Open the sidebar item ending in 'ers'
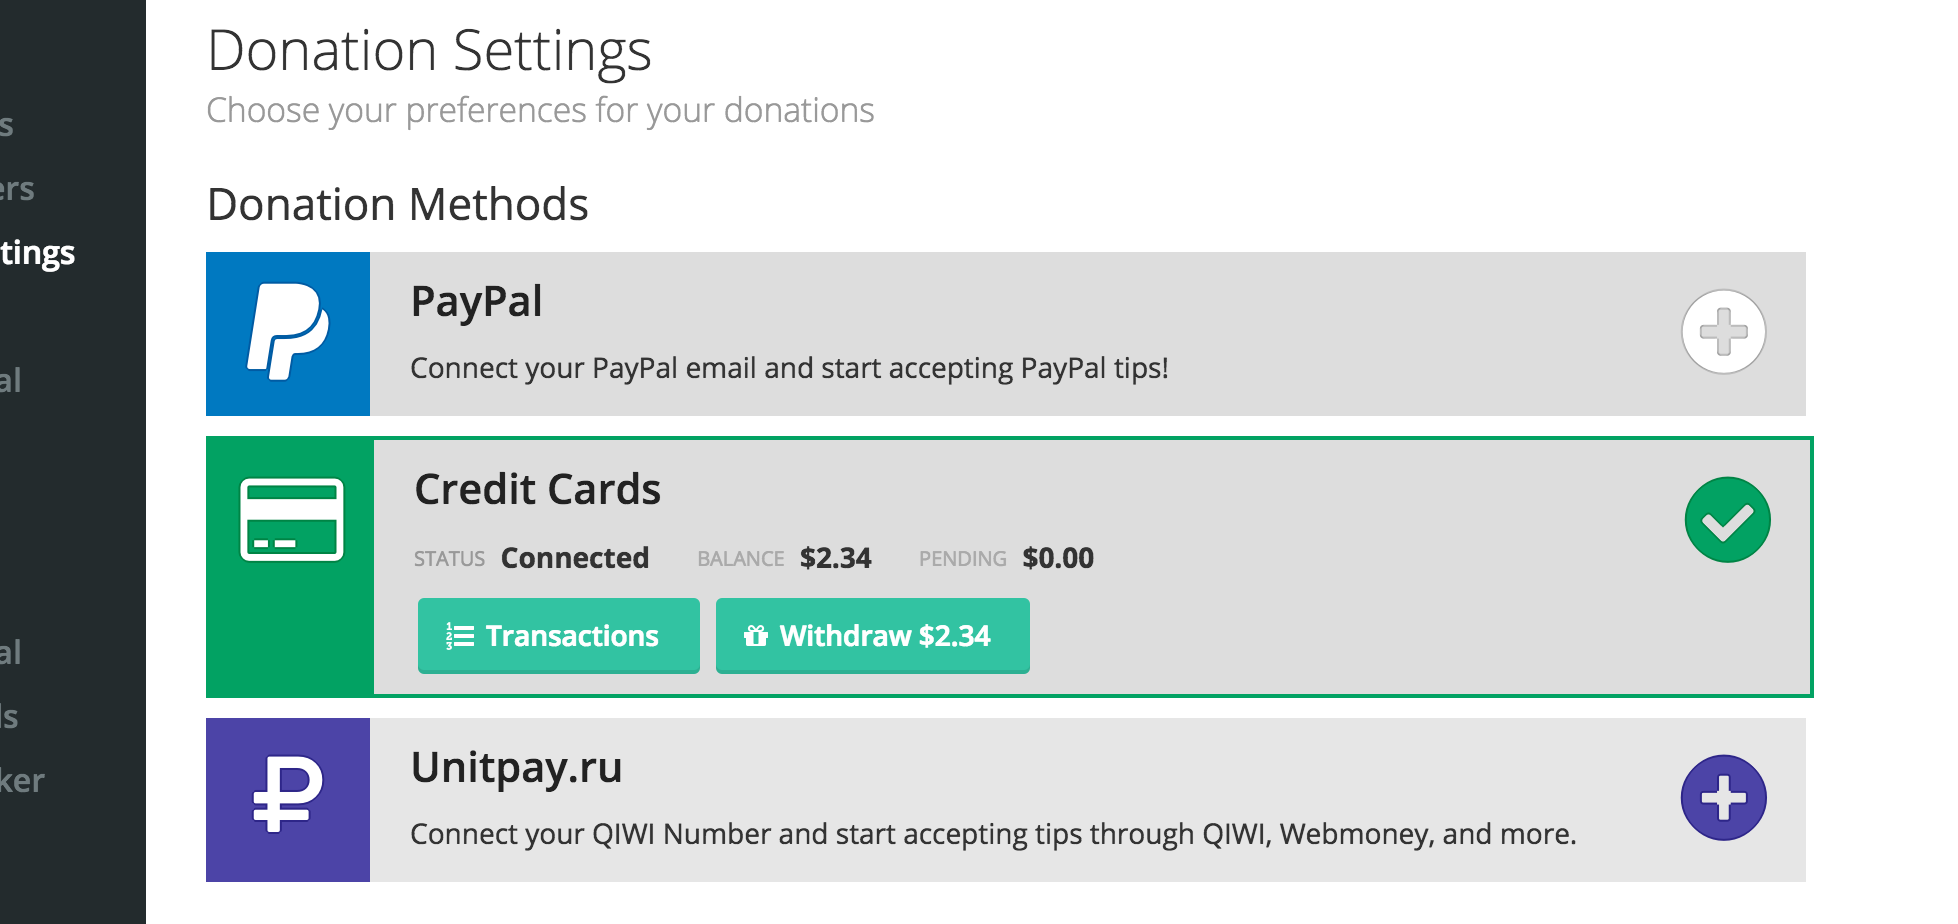The image size is (1958, 924). 17,189
